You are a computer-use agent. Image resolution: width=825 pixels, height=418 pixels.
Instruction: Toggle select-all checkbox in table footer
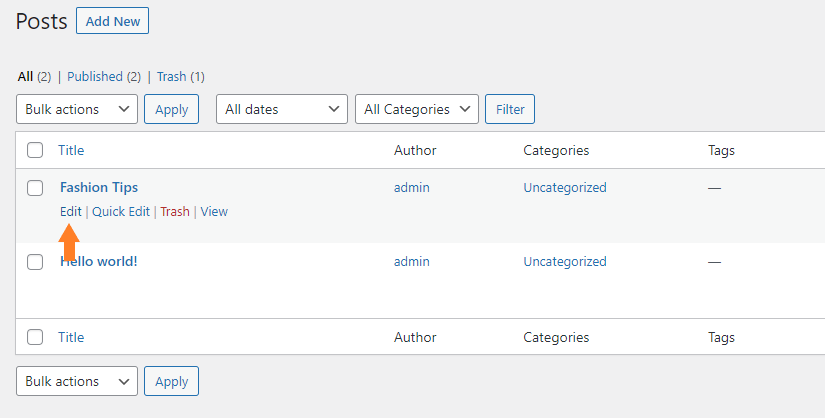pyautogui.click(x=35, y=337)
